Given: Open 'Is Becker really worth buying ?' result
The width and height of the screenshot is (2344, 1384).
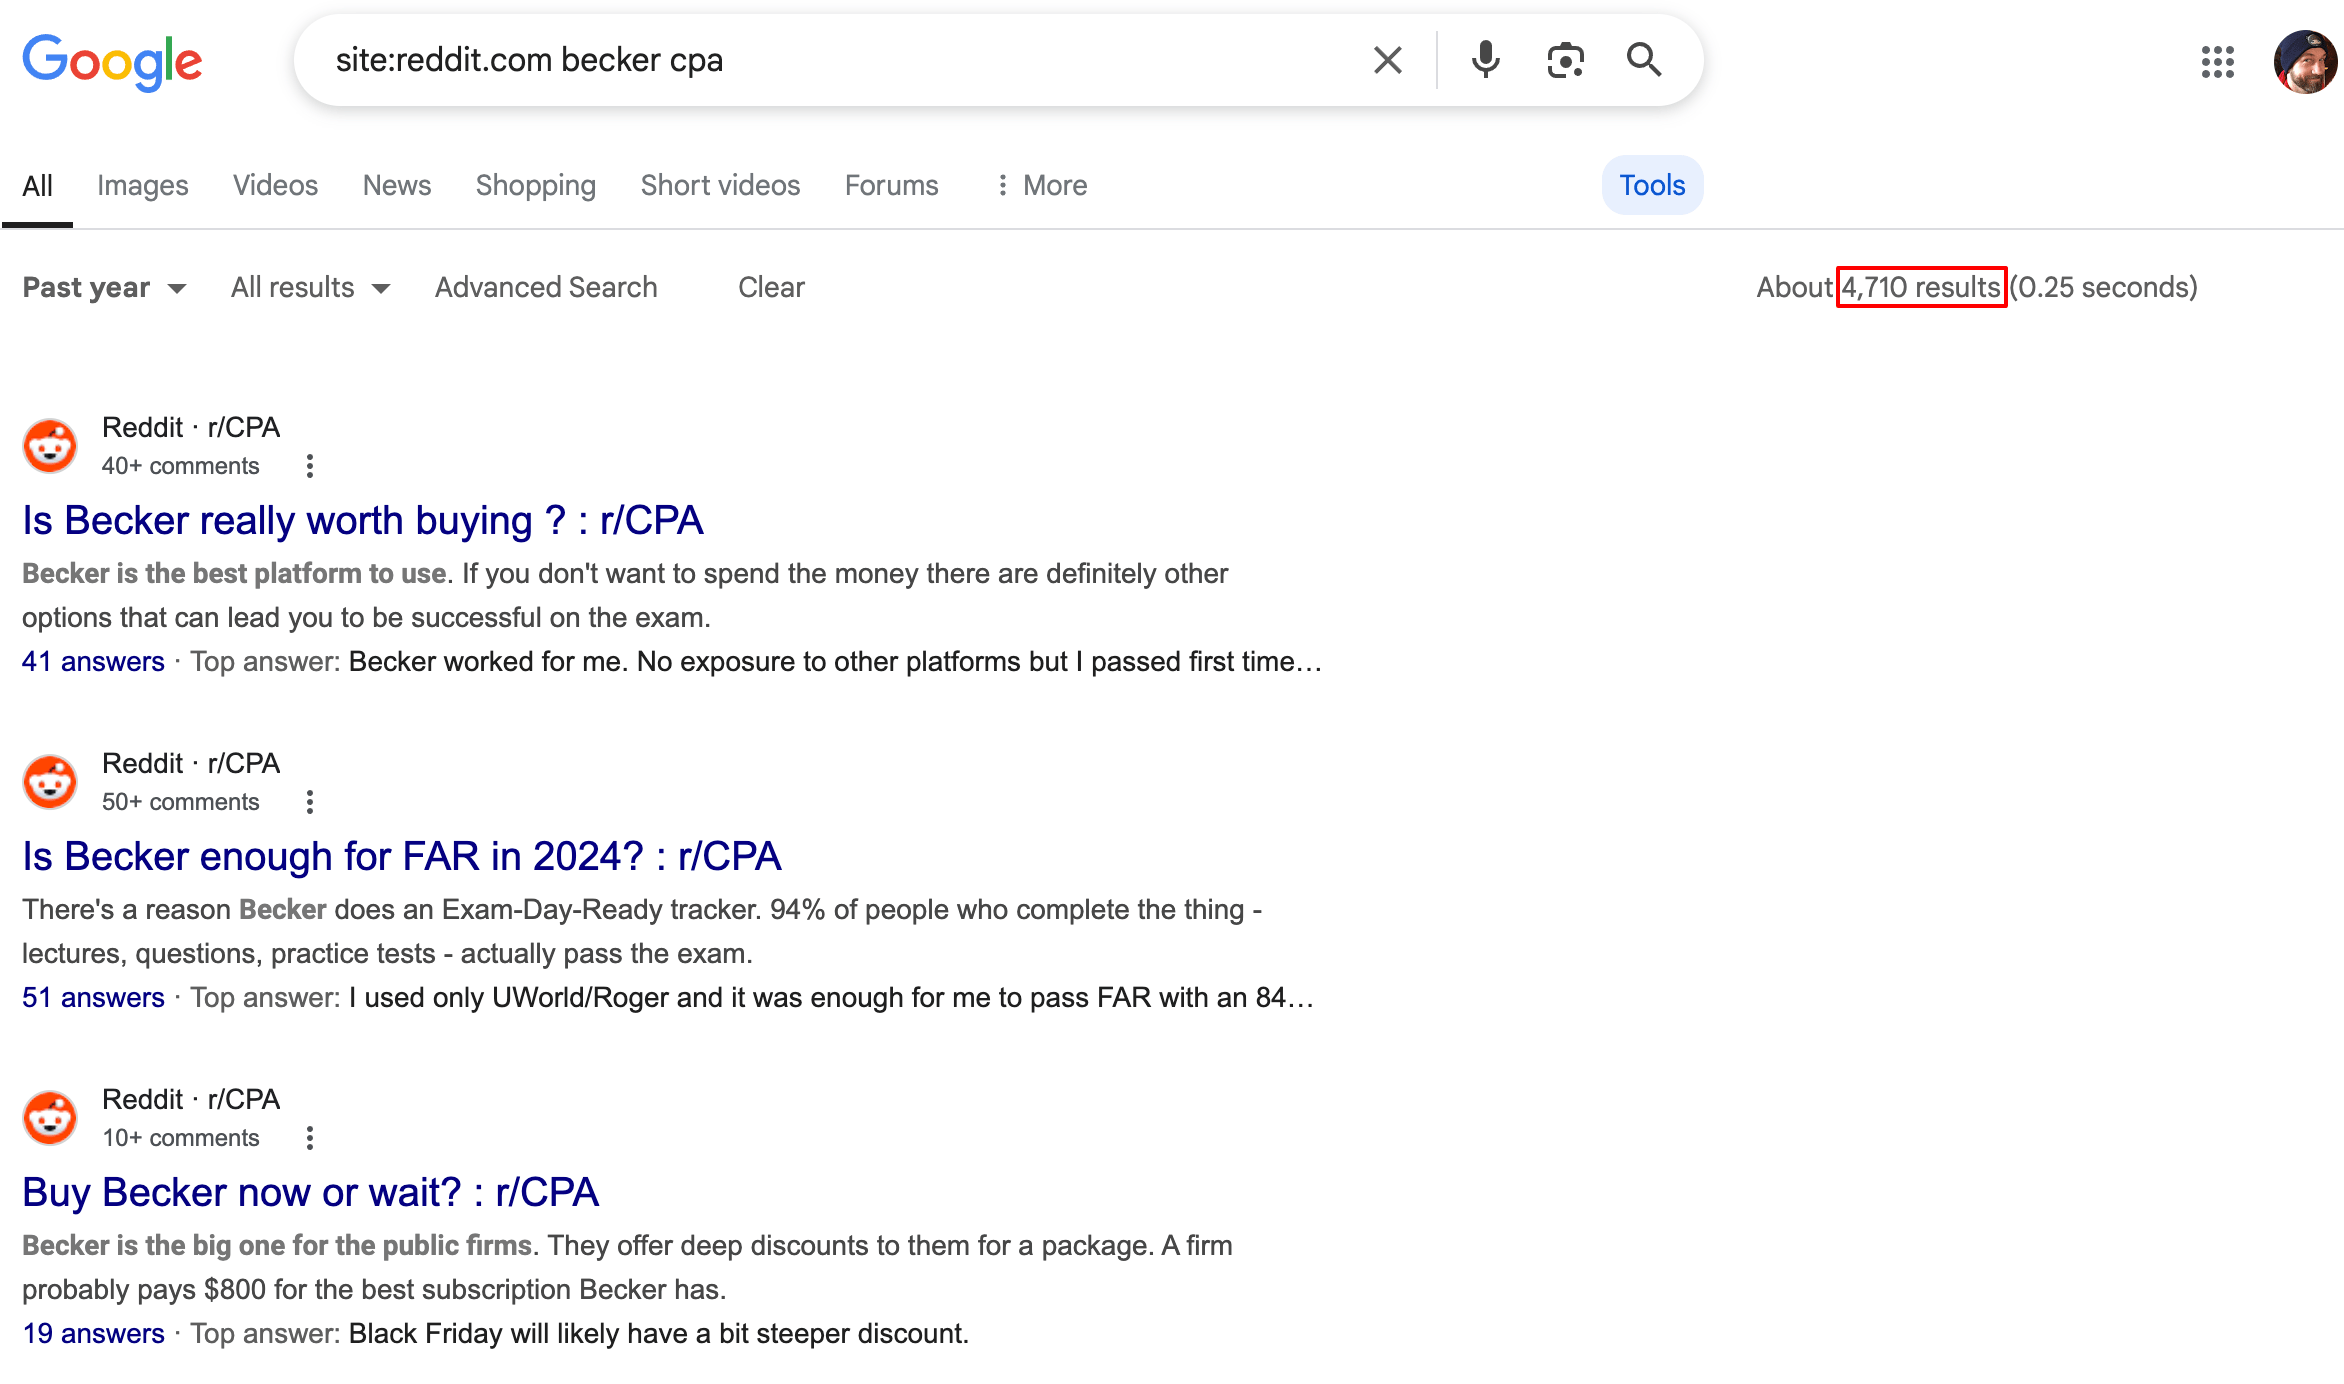Looking at the screenshot, I should click(x=363, y=521).
